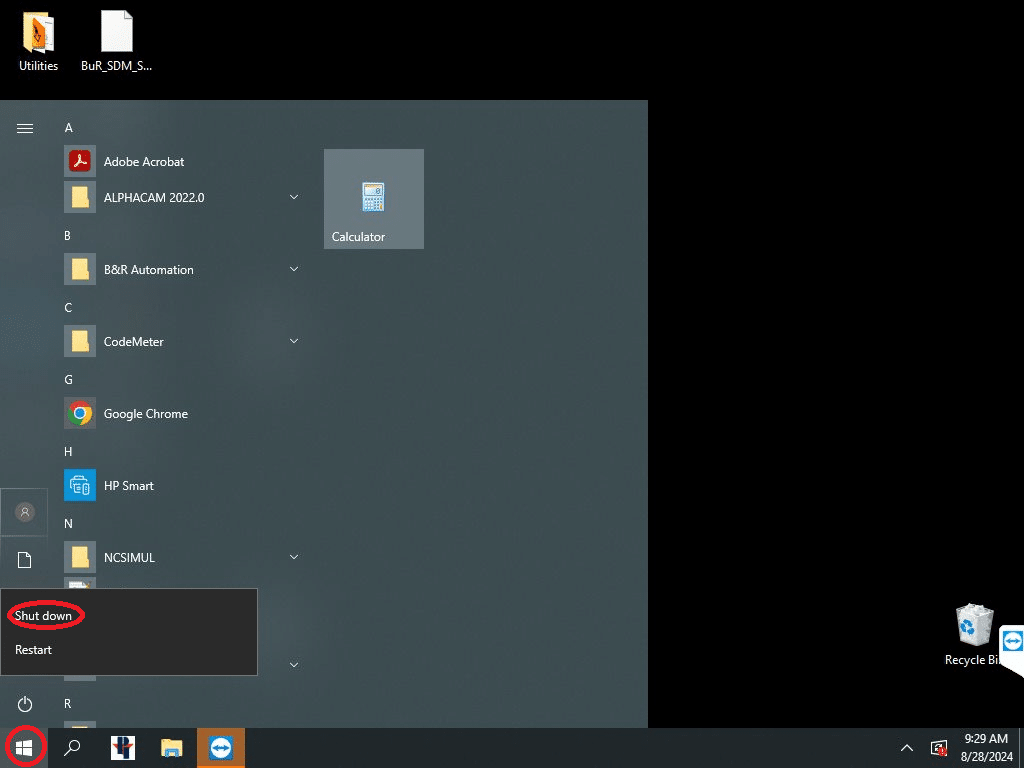This screenshot has height=768, width=1024.
Task: Open the HP Smart app
Action: click(x=128, y=486)
